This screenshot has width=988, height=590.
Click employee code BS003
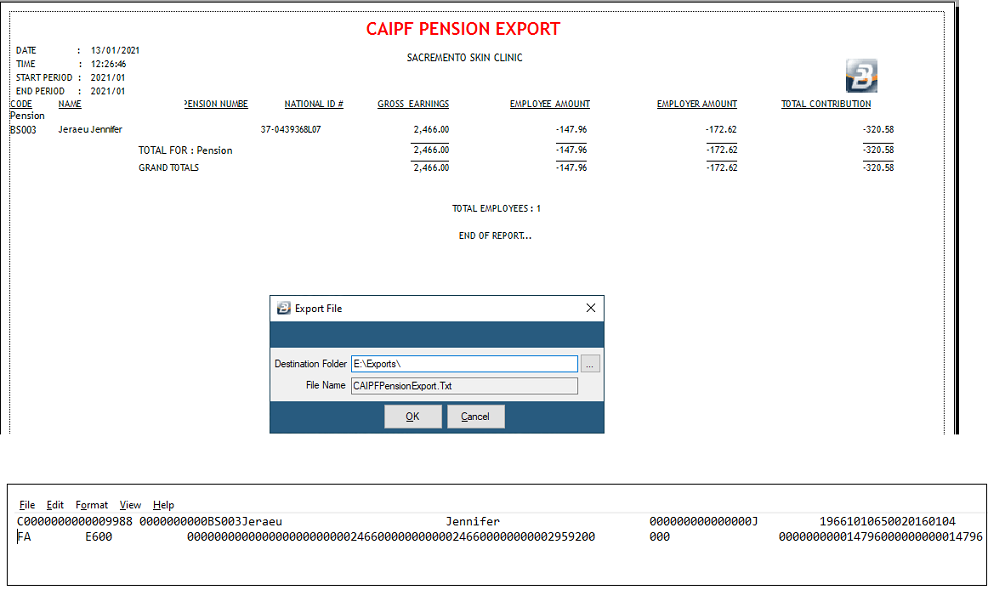[x=23, y=130]
